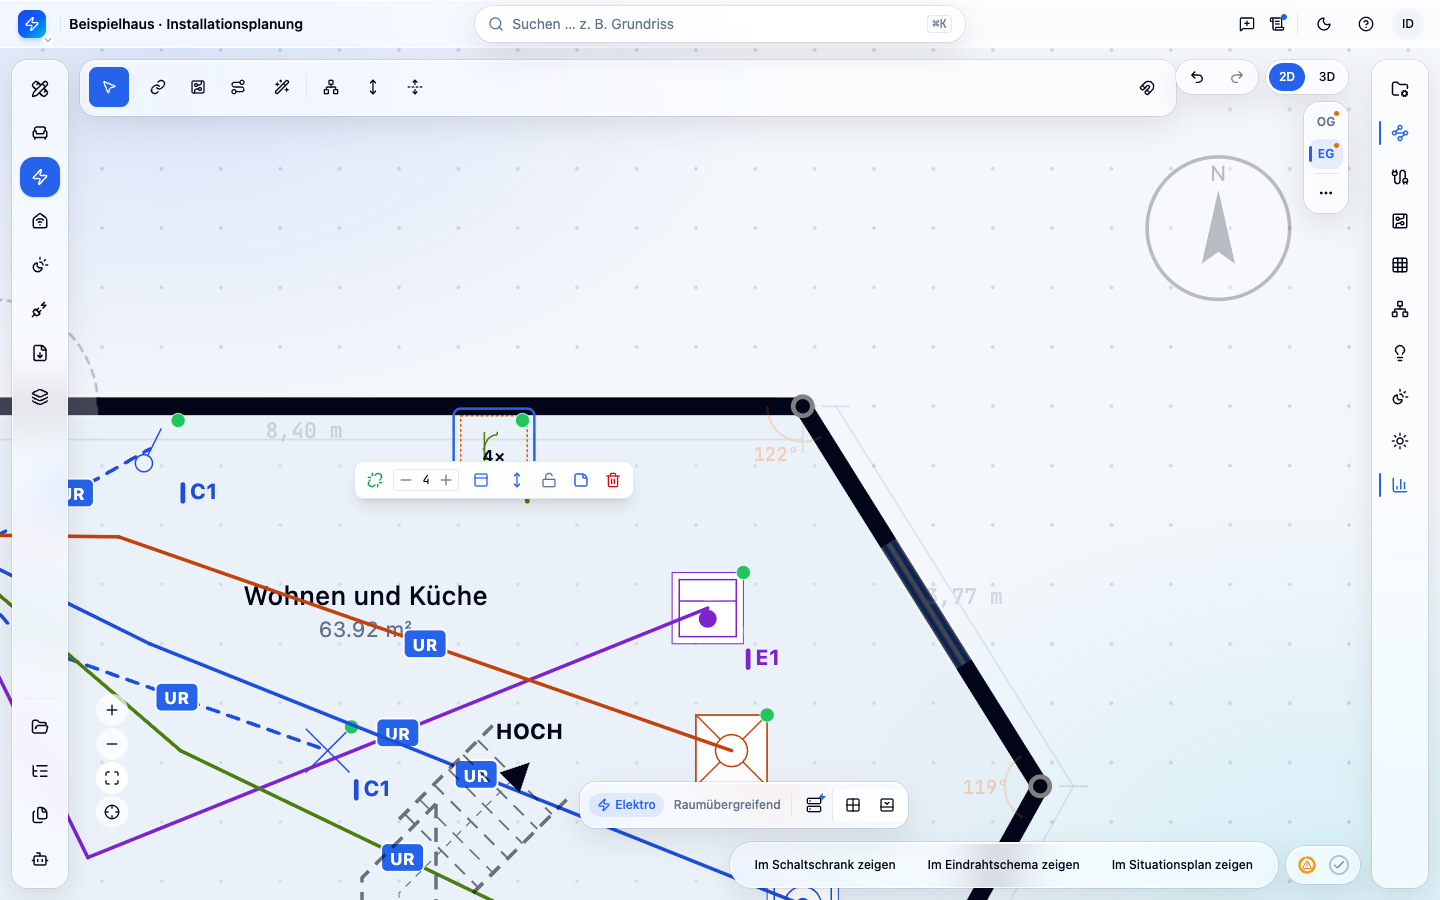Select the hierarchy tree tool
1440x900 pixels.
point(331,87)
